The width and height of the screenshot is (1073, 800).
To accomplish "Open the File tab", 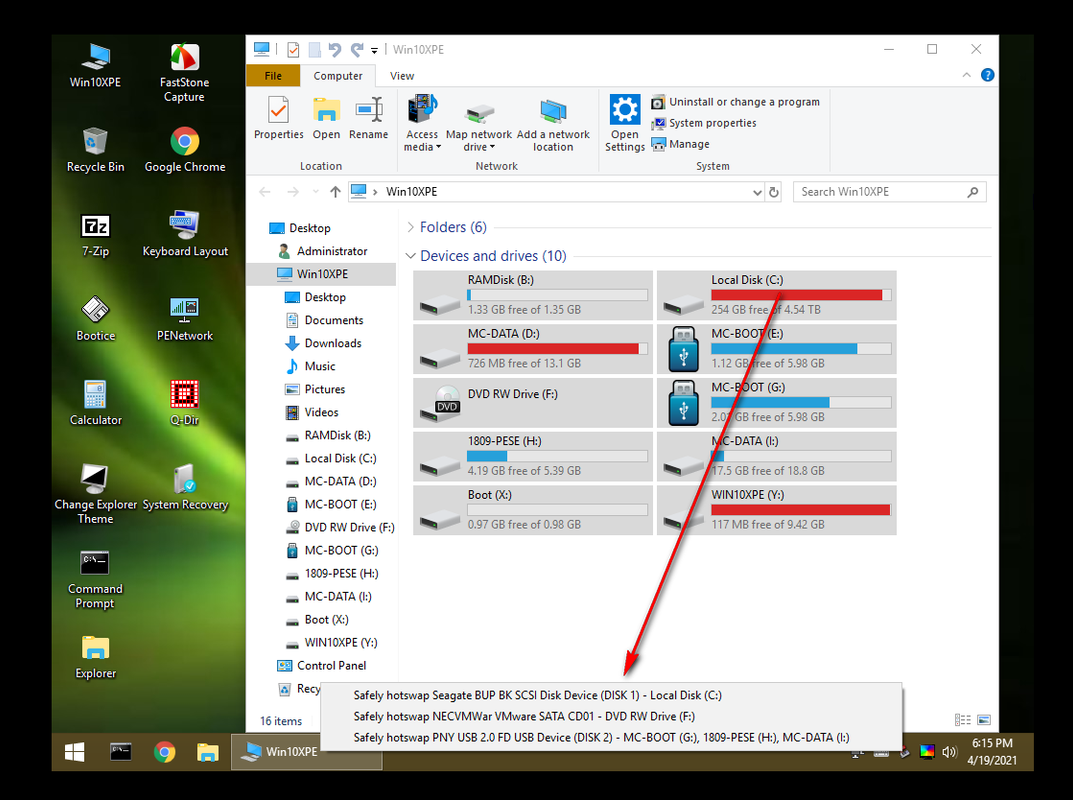I will pyautogui.click(x=273, y=76).
